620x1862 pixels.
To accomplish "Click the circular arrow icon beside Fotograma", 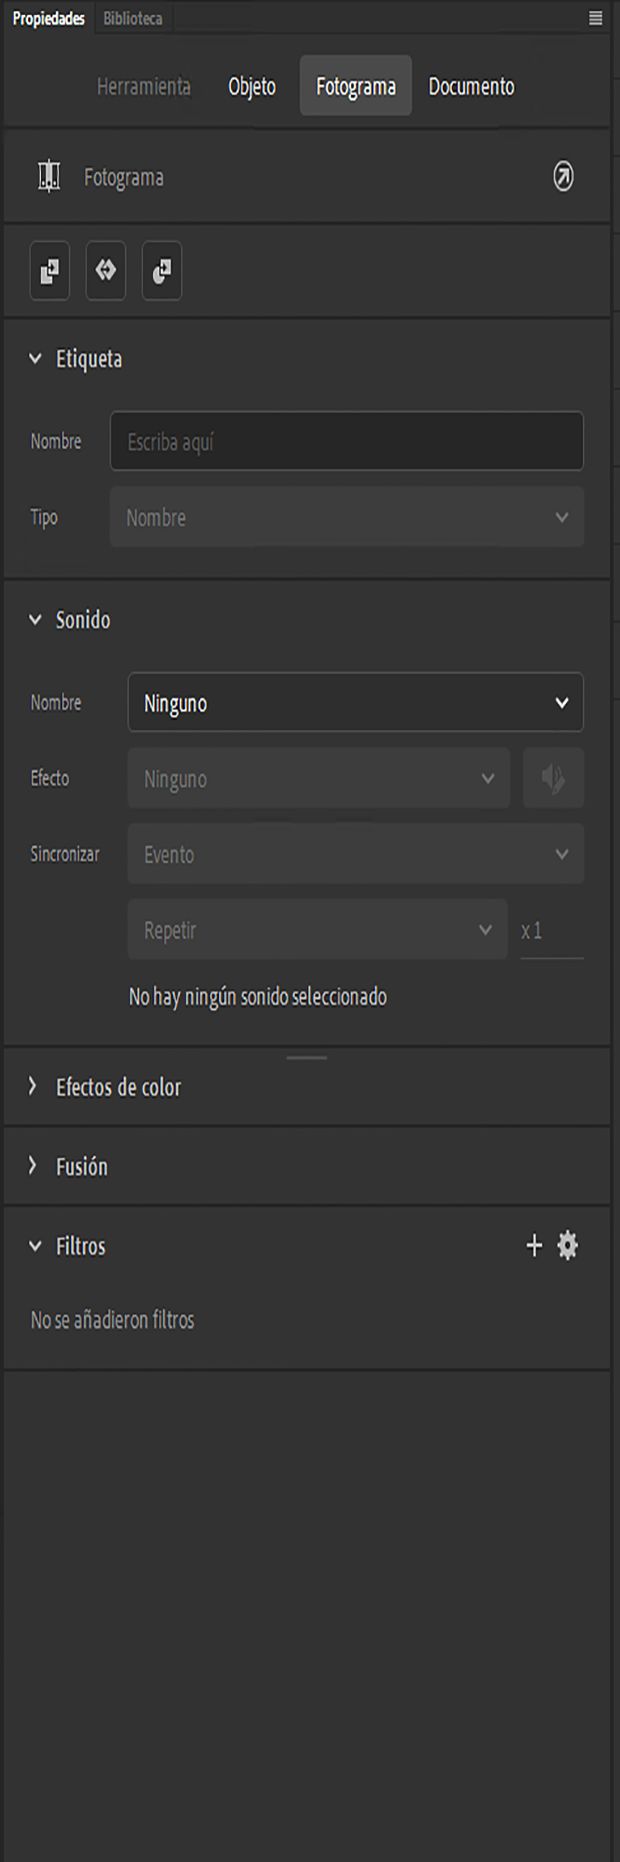I will coord(563,175).
